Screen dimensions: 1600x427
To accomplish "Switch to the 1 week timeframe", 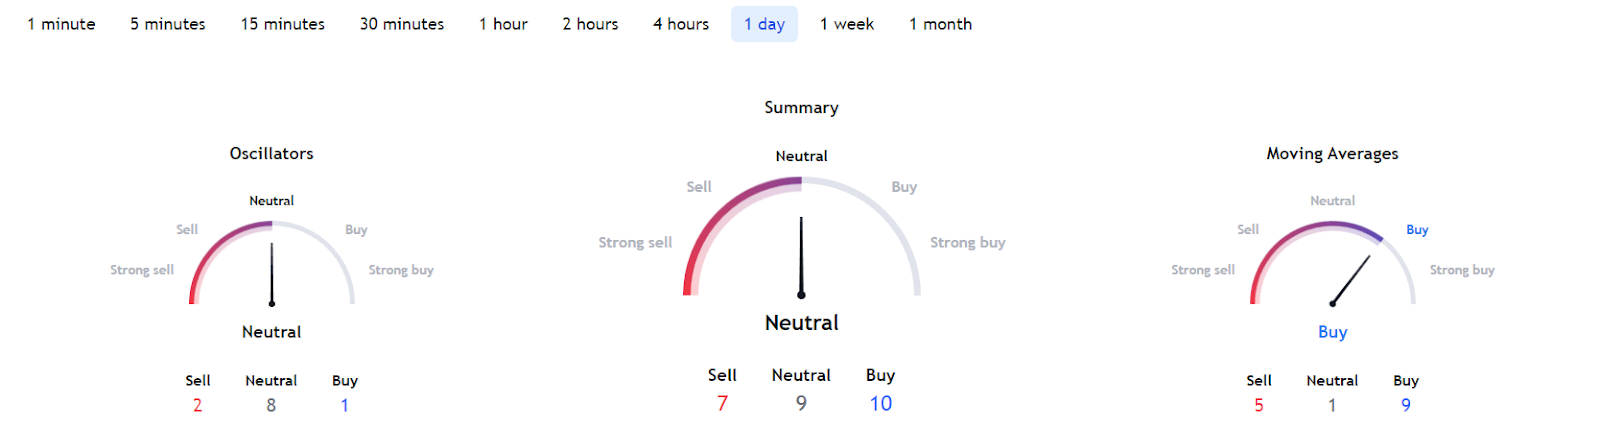I will [846, 24].
